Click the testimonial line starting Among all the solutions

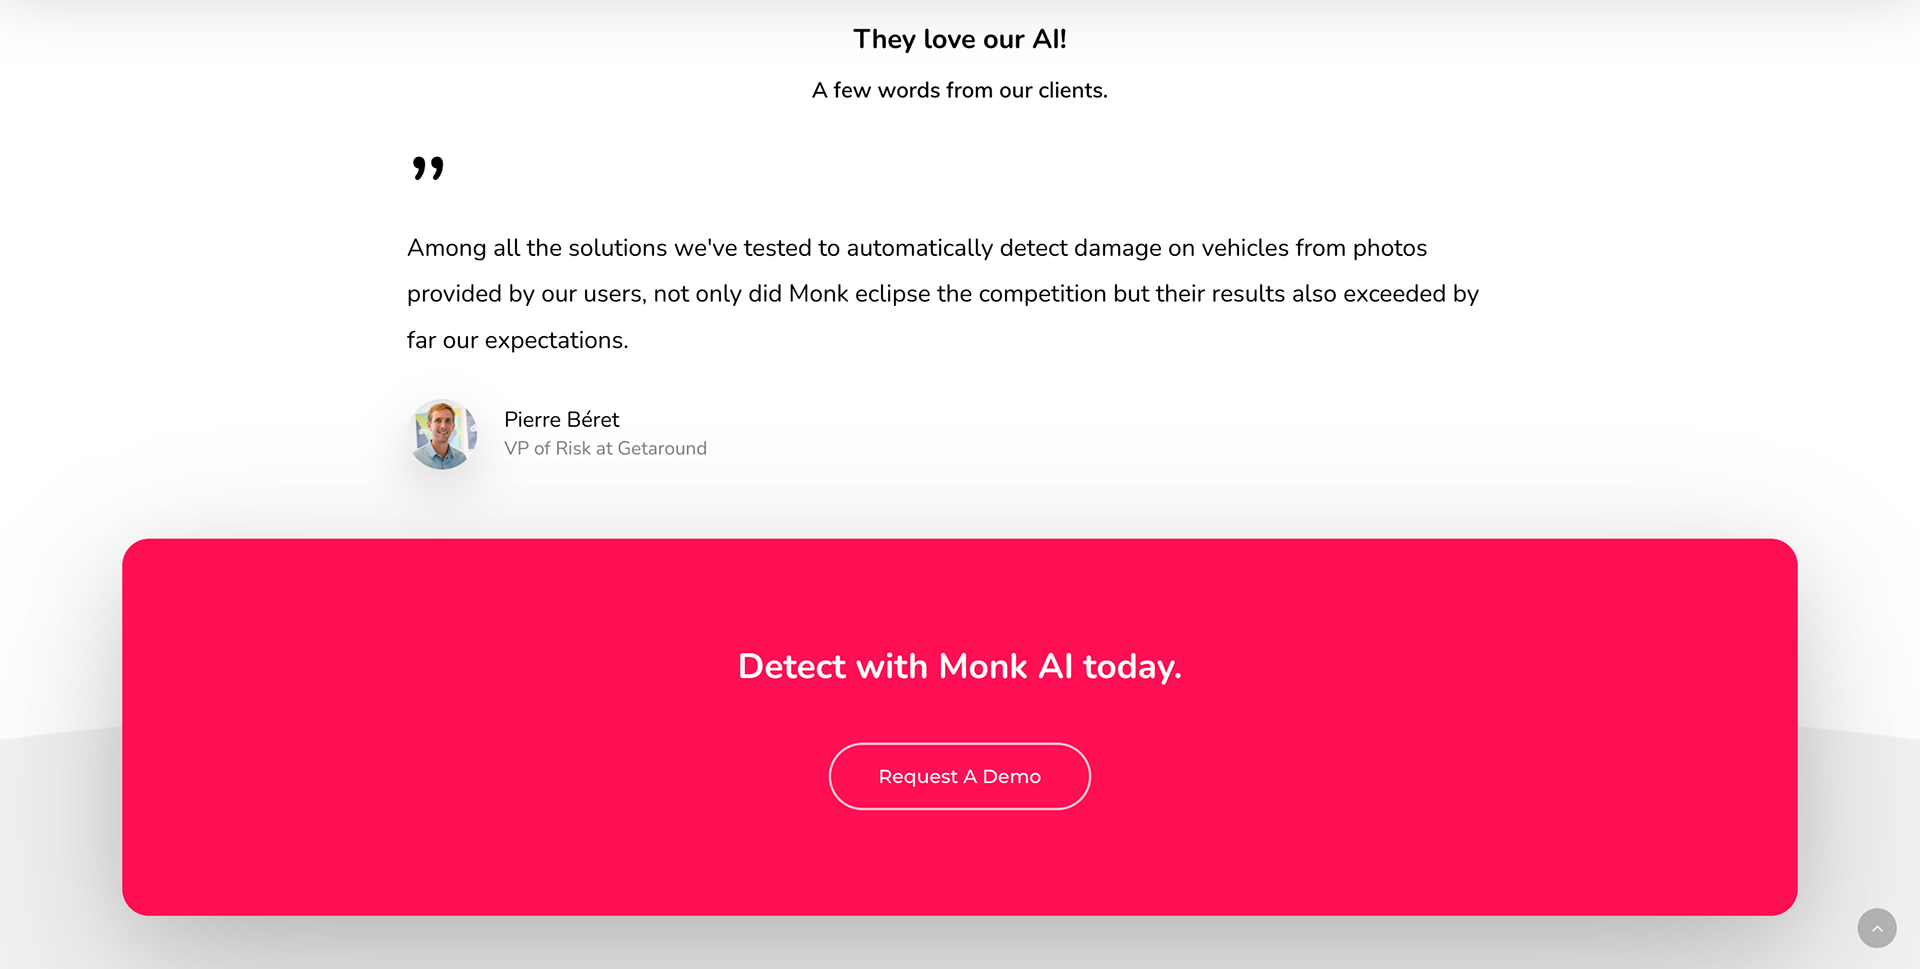(917, 248)
